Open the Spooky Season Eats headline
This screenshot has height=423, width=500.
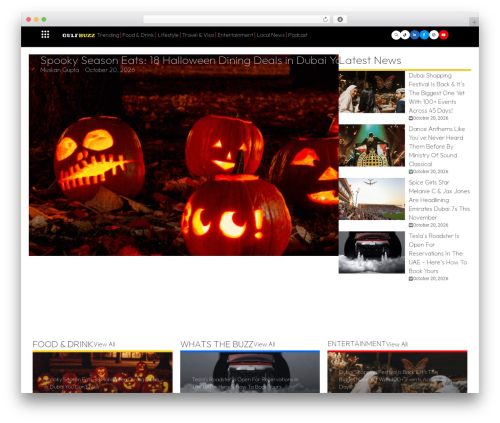[x=189, y=60]
